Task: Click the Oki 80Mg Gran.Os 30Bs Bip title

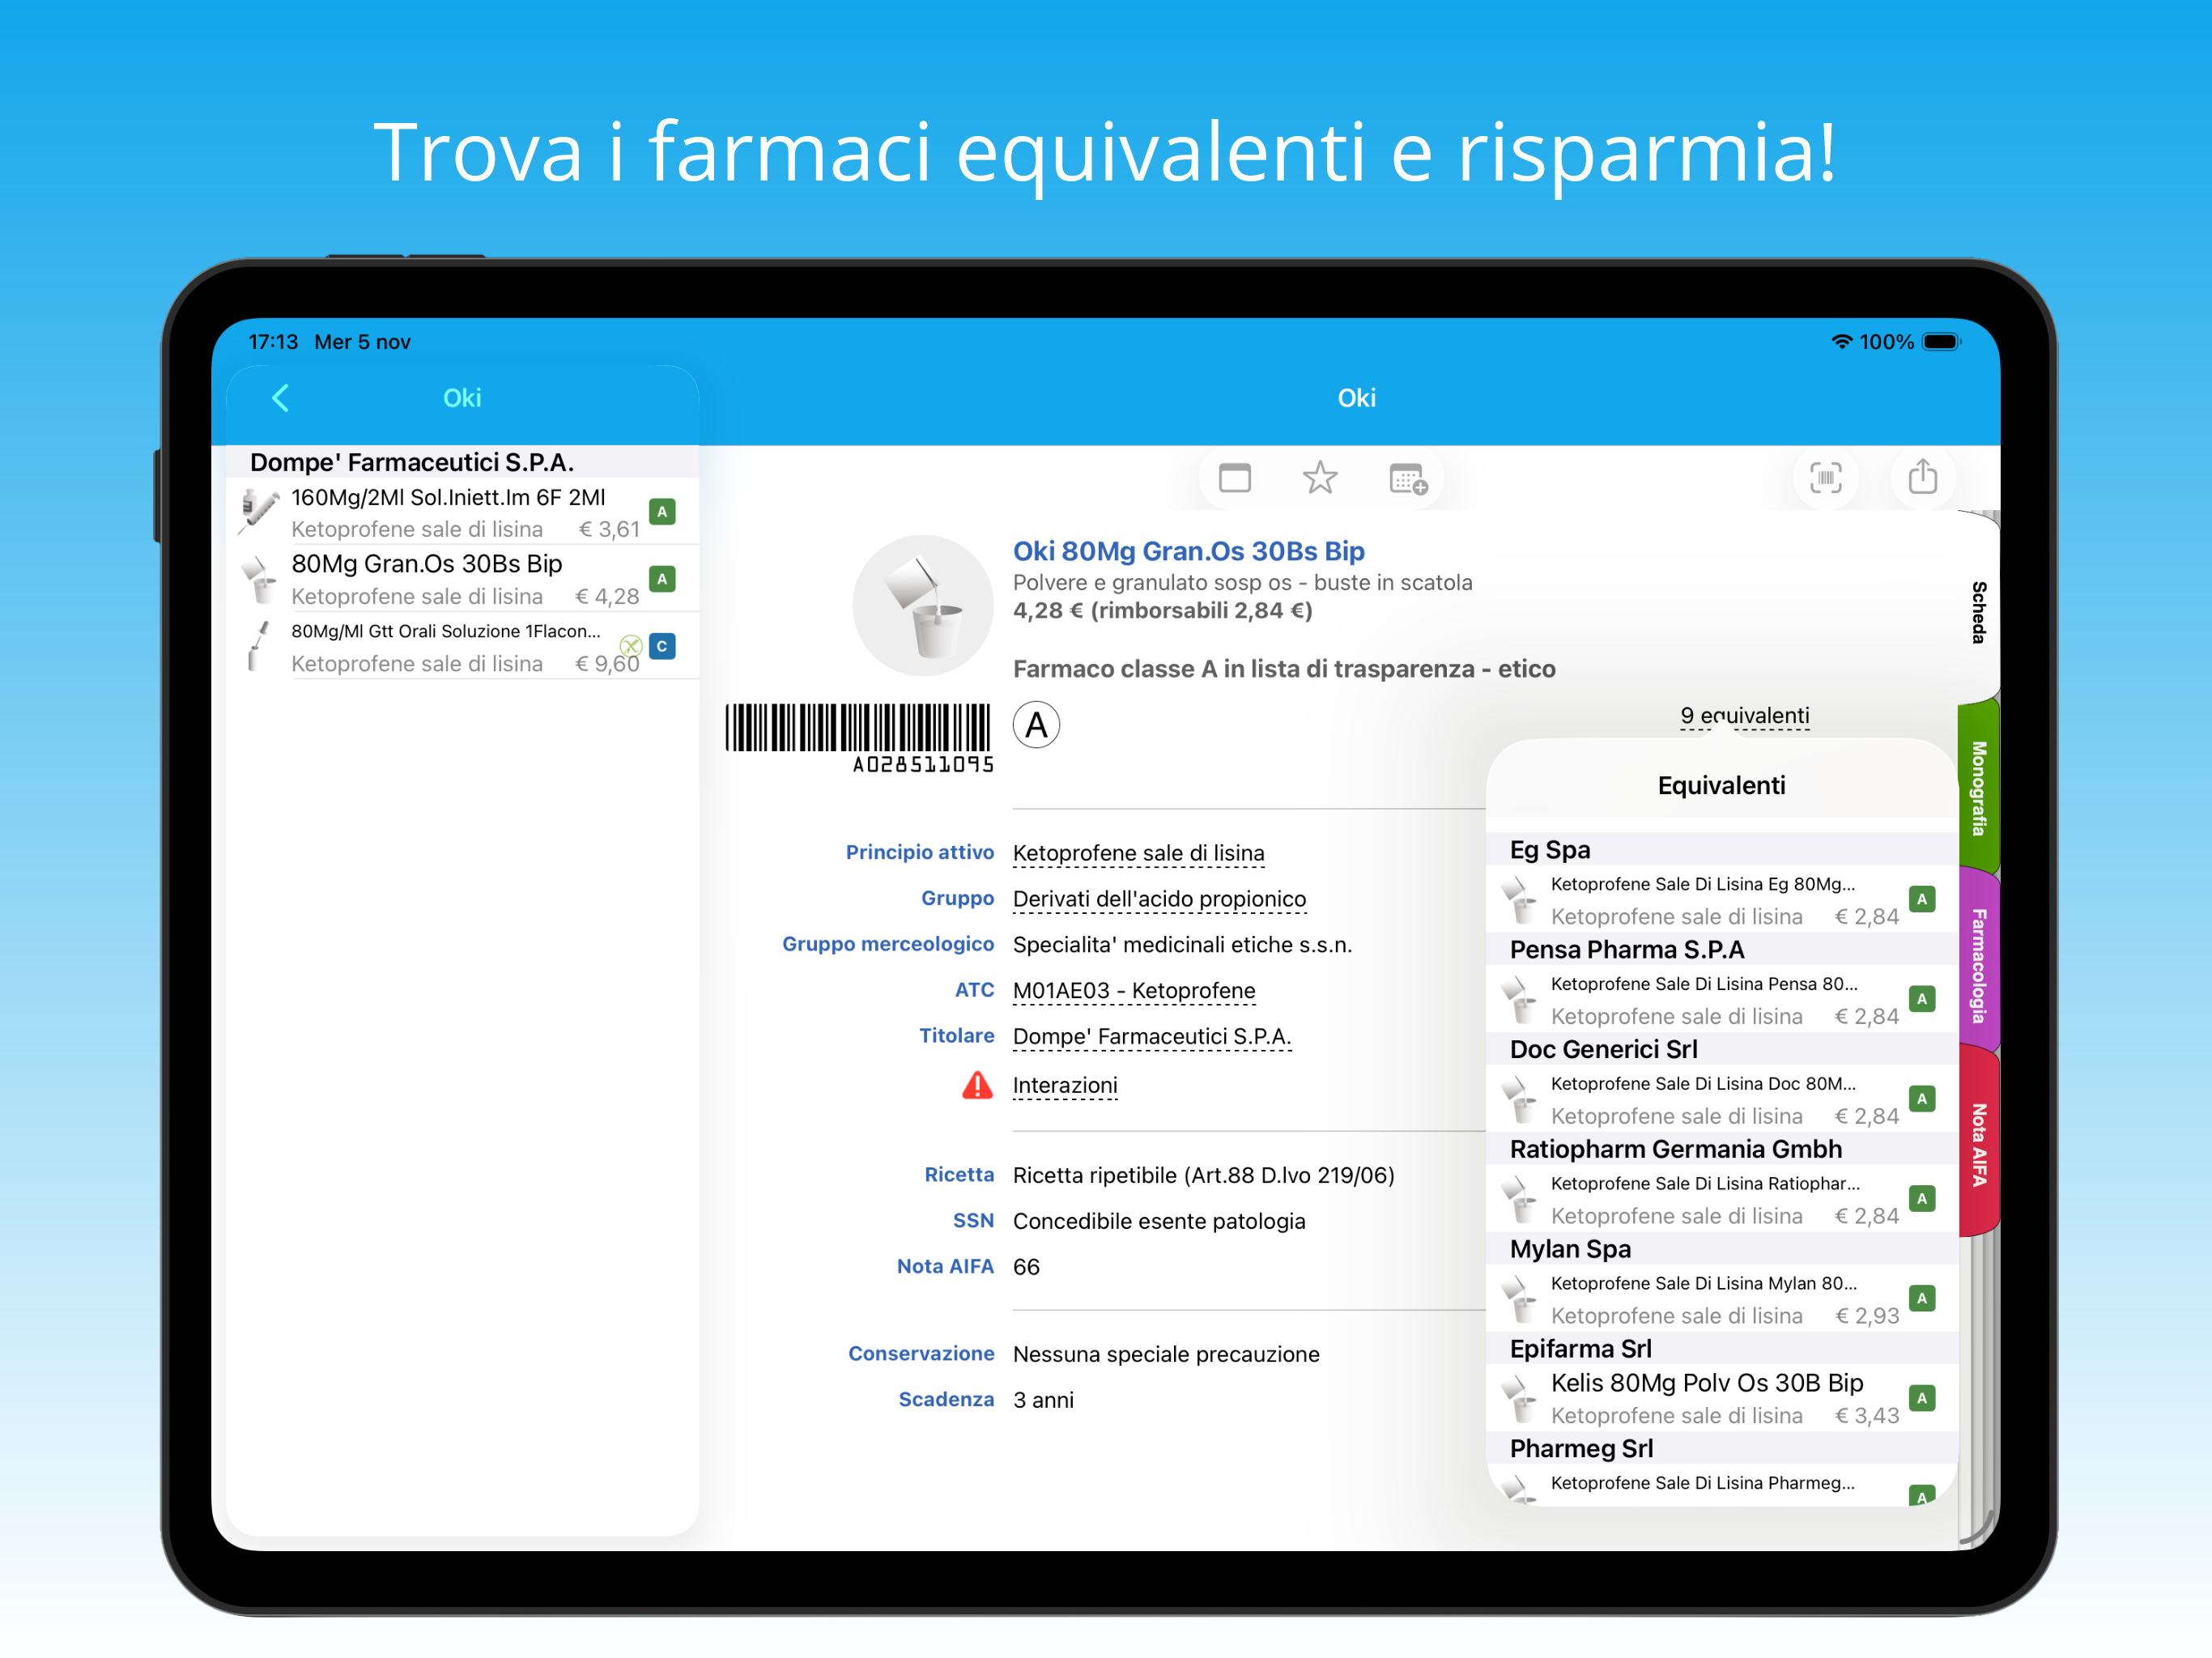Action: click(x=1188, y=551)
